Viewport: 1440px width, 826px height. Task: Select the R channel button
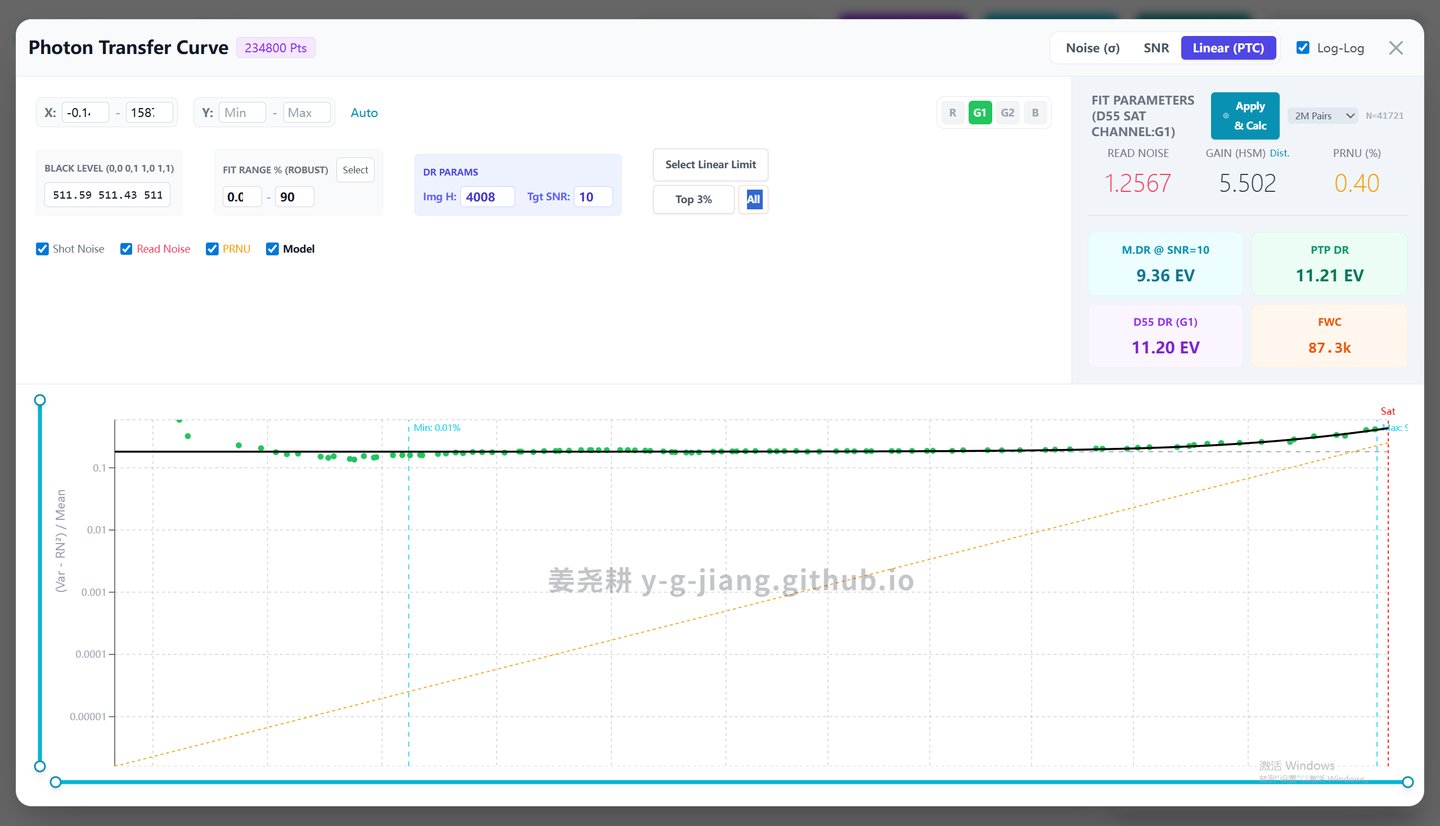click(953, 113)
